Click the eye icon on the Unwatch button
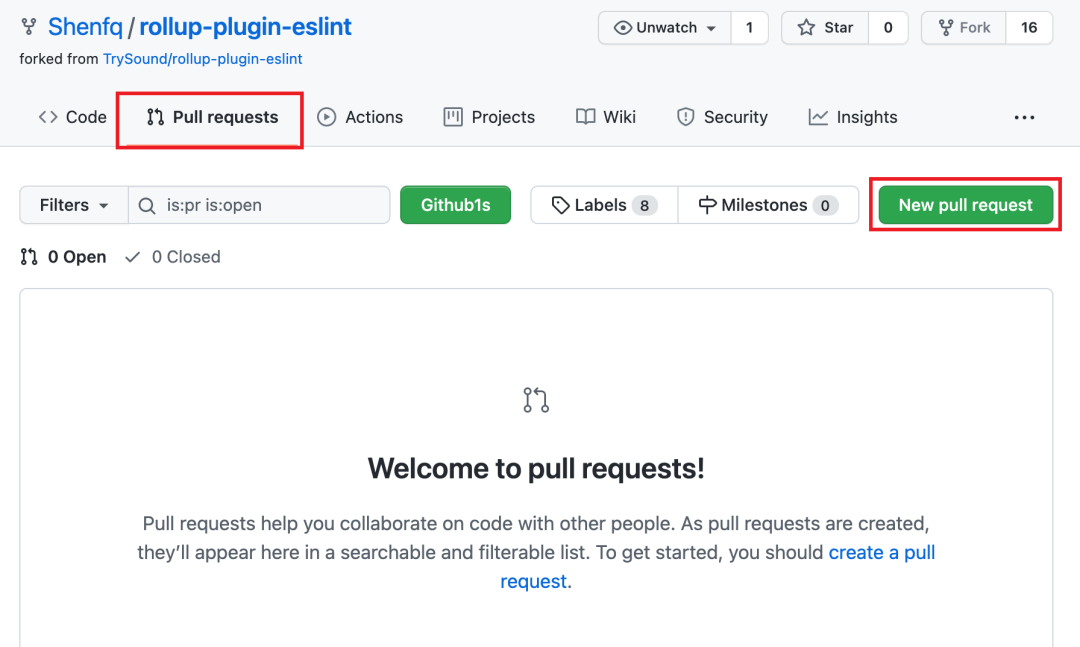Screen dimensions: 1080x647 [623, 28]
